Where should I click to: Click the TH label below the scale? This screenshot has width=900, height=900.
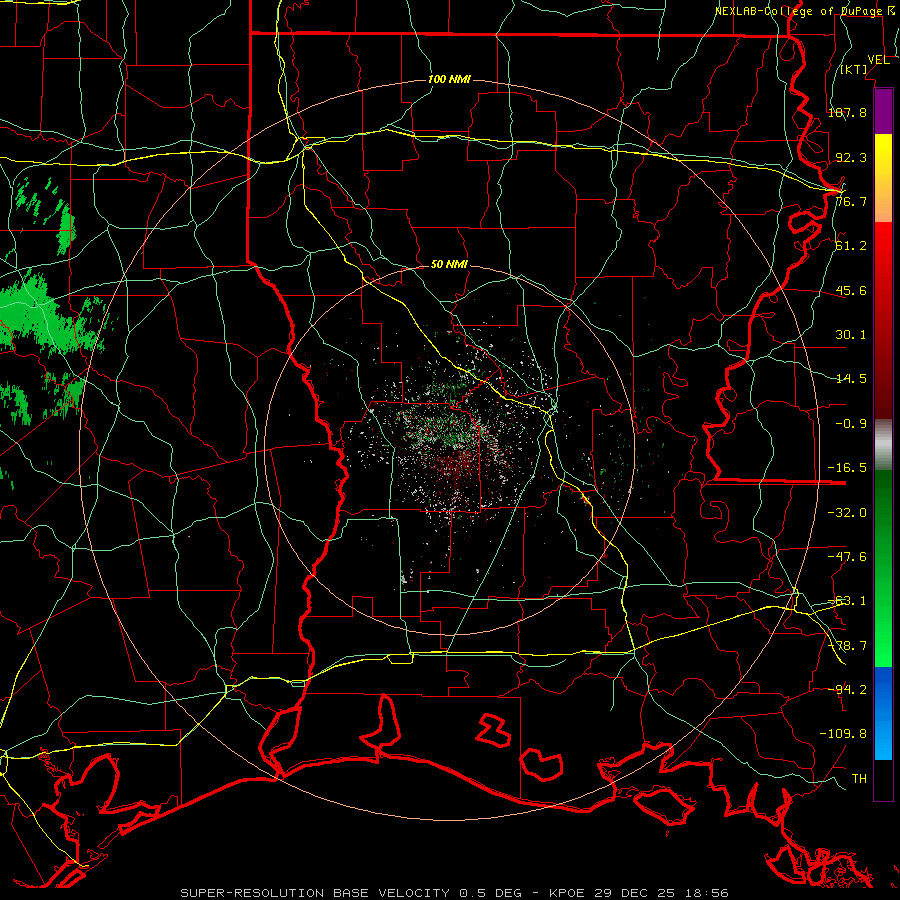click(859, 779)
